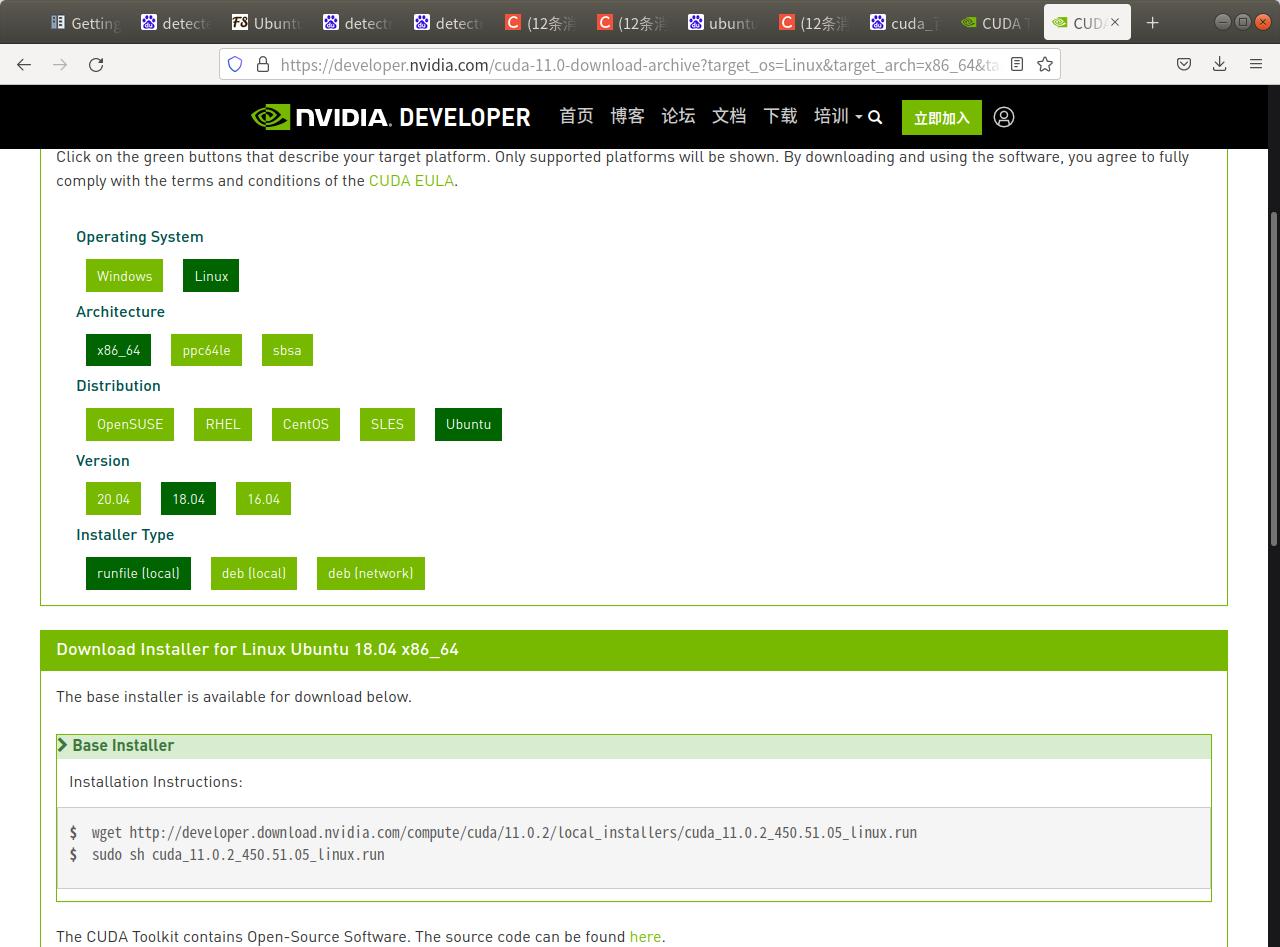Screen dimensions: 1280x947
Task: Switch to the inactive CUDA T tab
Action: click(x=996, y=22)
